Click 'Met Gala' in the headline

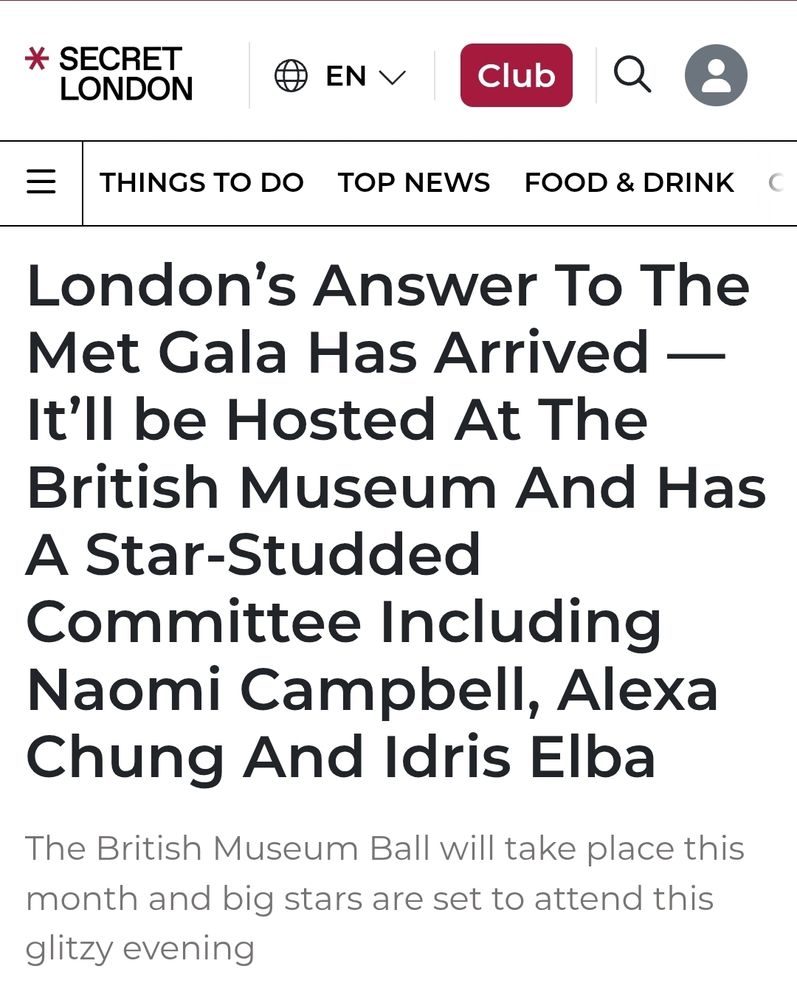point(157,353)
